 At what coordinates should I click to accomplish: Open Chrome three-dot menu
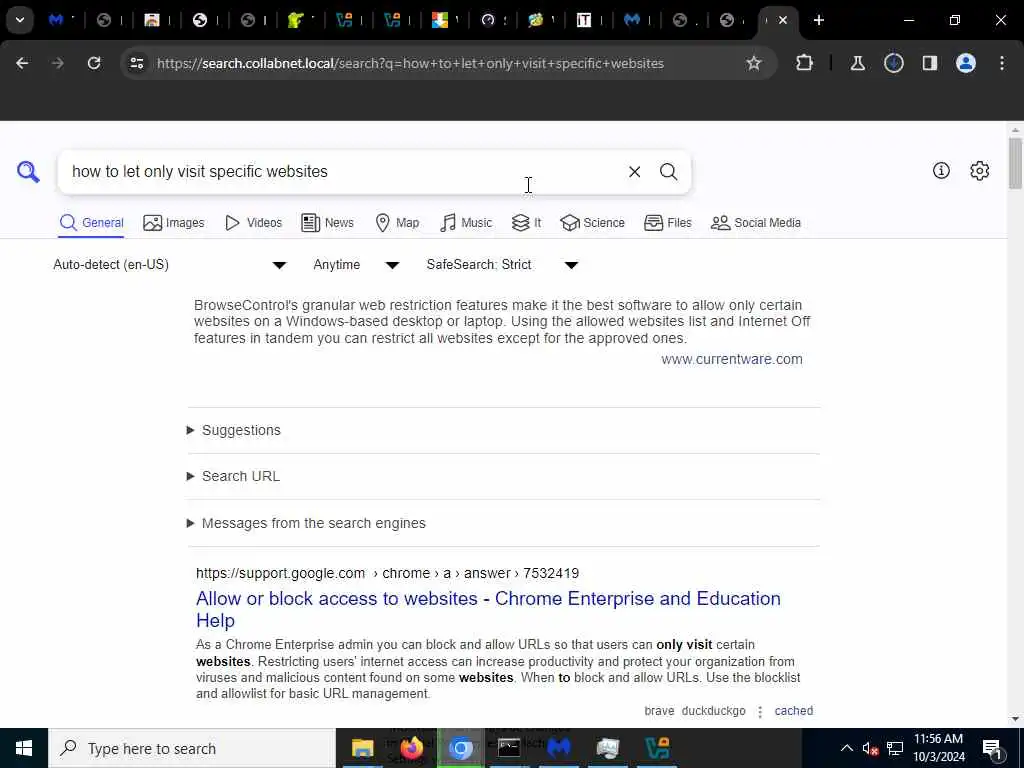[x=1002, y=63]
